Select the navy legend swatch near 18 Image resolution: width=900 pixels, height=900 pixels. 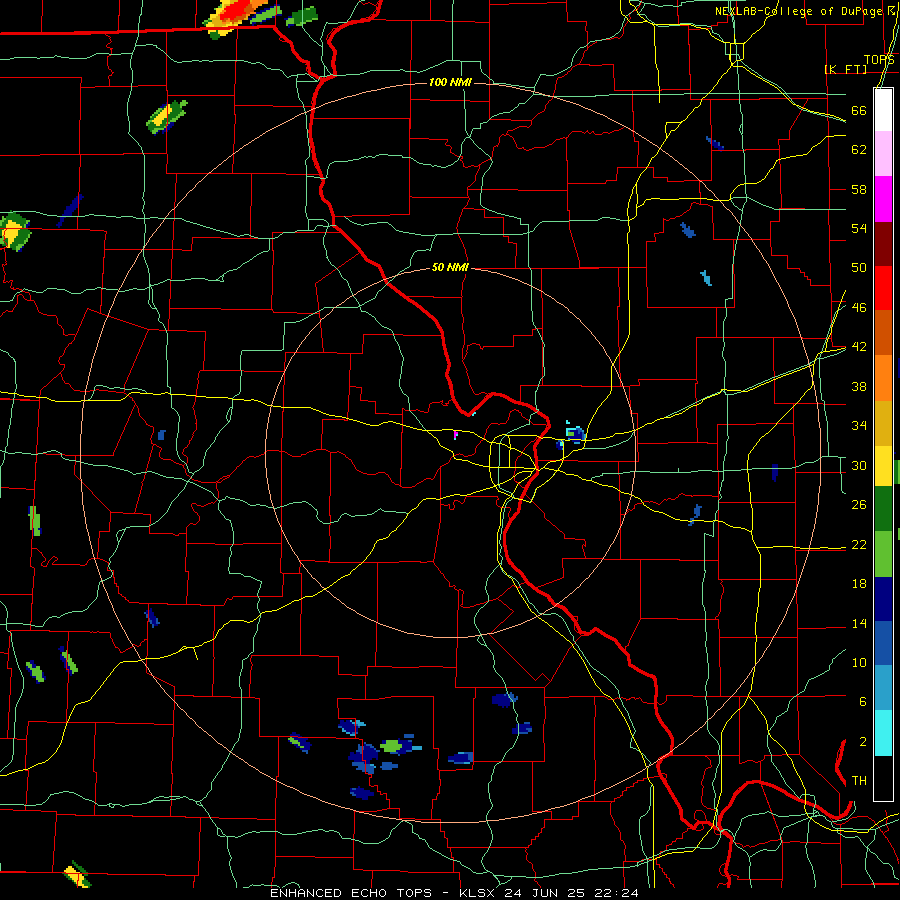click(883, 599)
